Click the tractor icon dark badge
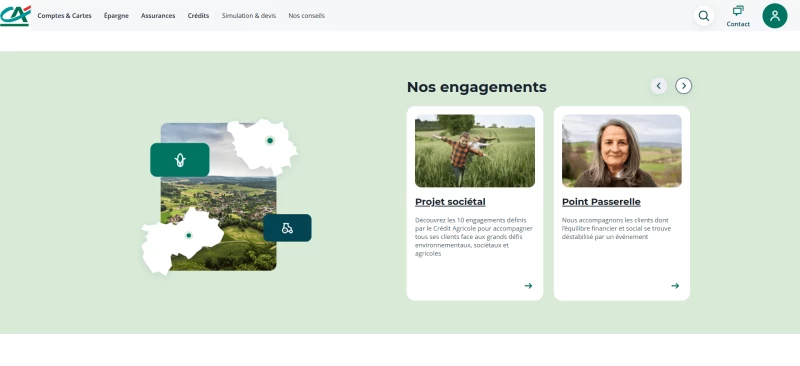 tap(287, 228)
